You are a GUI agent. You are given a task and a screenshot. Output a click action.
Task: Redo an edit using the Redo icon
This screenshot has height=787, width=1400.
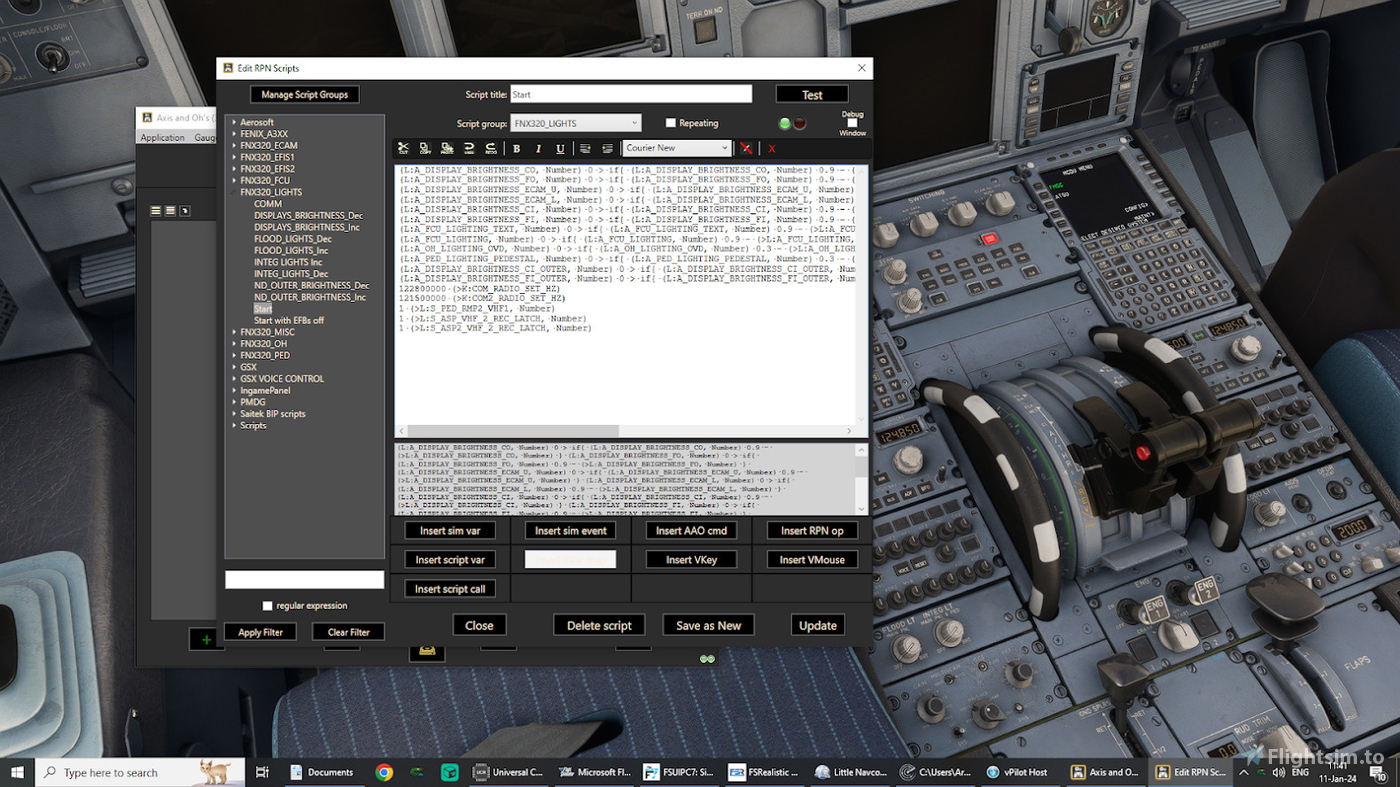pyautogui.click(x=488, y=148)
